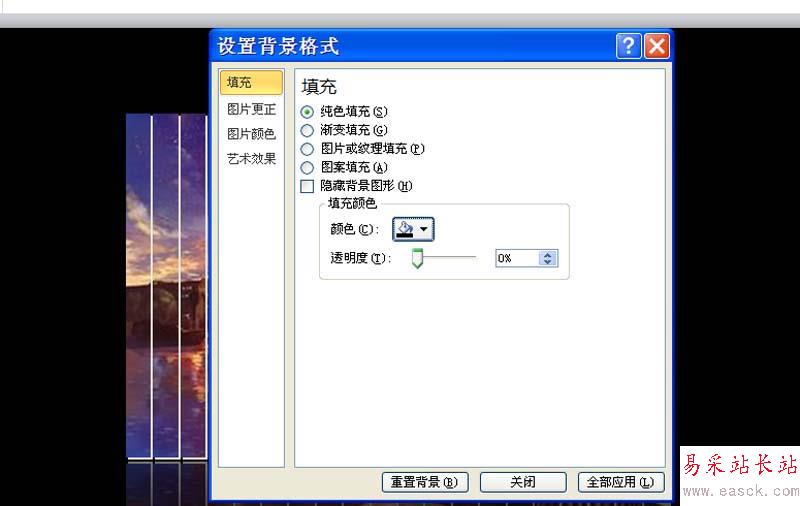Click the transparency slider handle
The image size is (800, 506).
pyautogui.click(x=417, y=258)
